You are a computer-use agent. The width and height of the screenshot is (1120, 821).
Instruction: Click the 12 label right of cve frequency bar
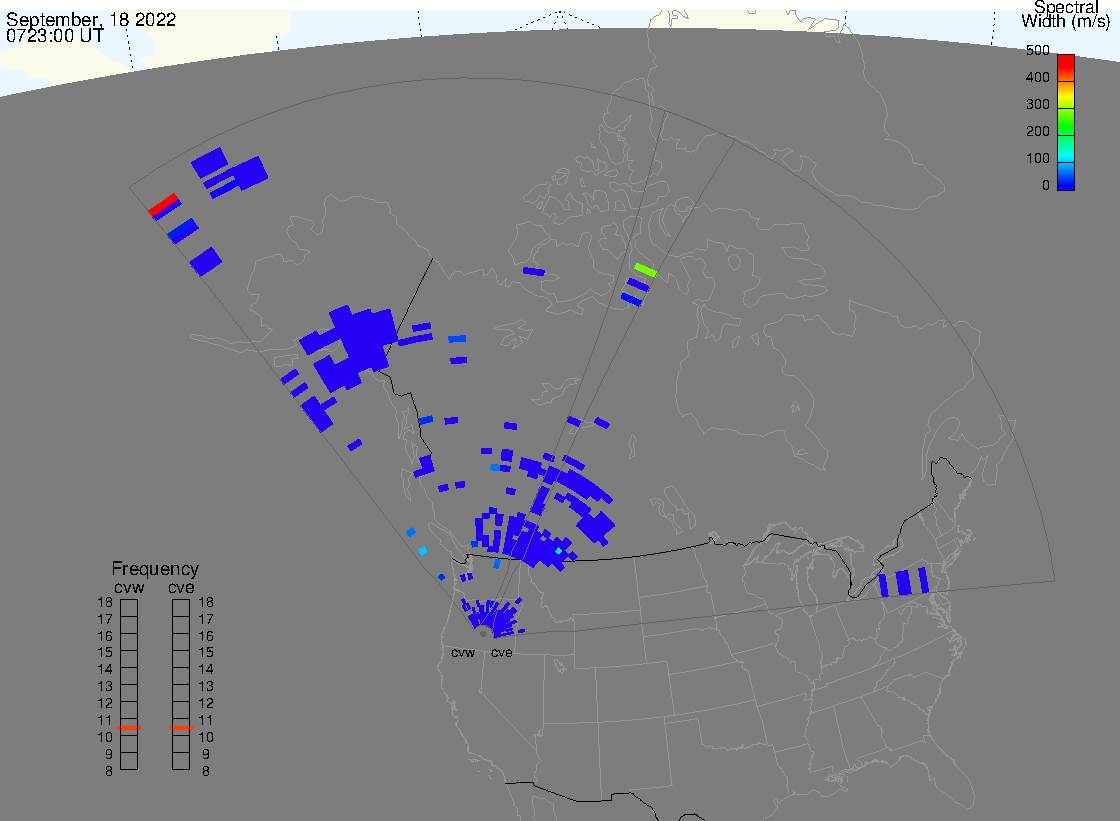click(206, 704)
